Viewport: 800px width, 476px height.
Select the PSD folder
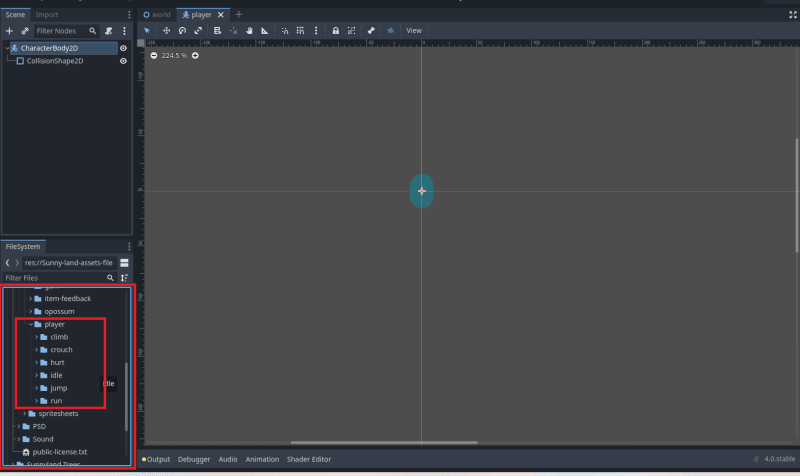tap(39, 426)
